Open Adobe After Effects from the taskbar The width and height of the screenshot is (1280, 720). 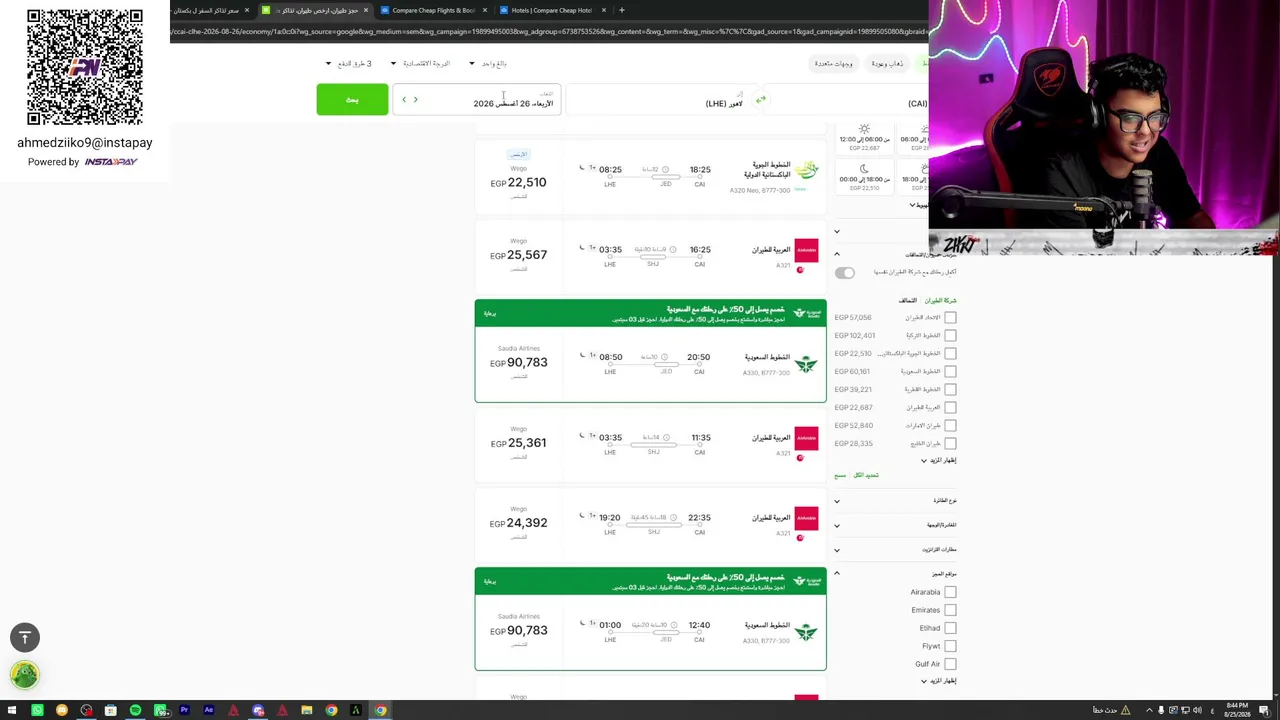tap(209, 711)
